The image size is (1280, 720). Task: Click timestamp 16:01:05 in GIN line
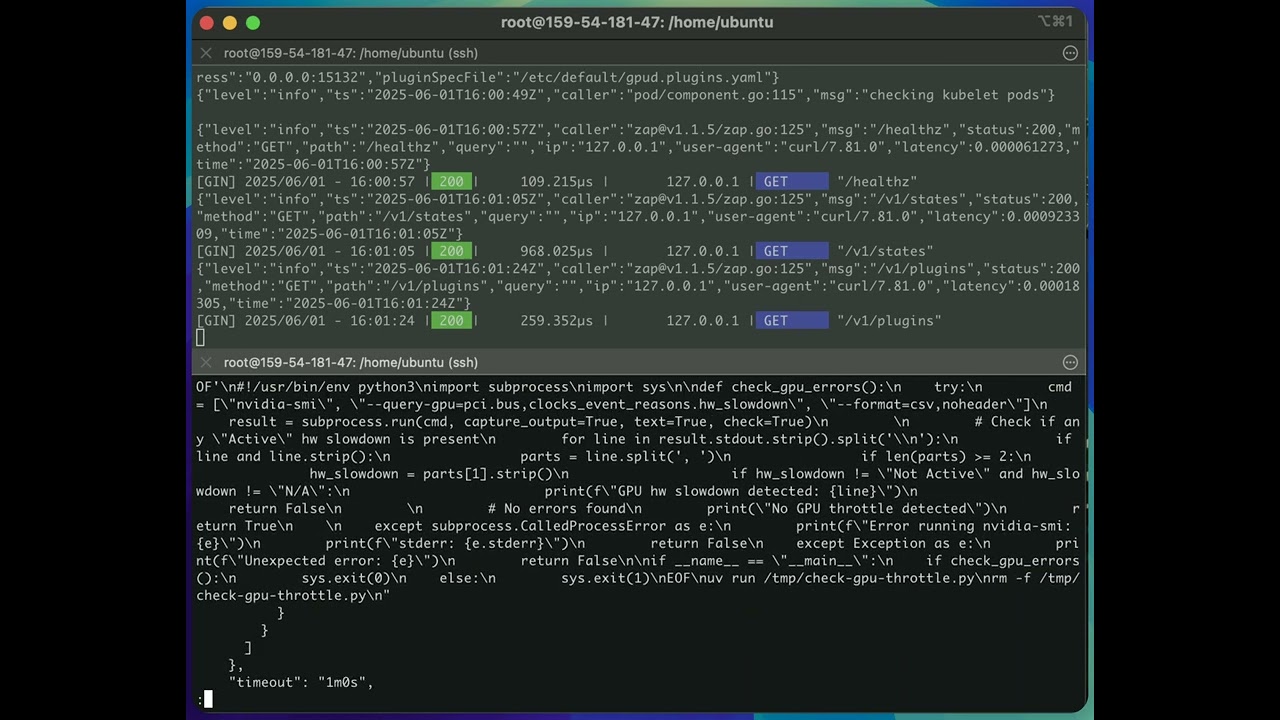coord(382,251)
